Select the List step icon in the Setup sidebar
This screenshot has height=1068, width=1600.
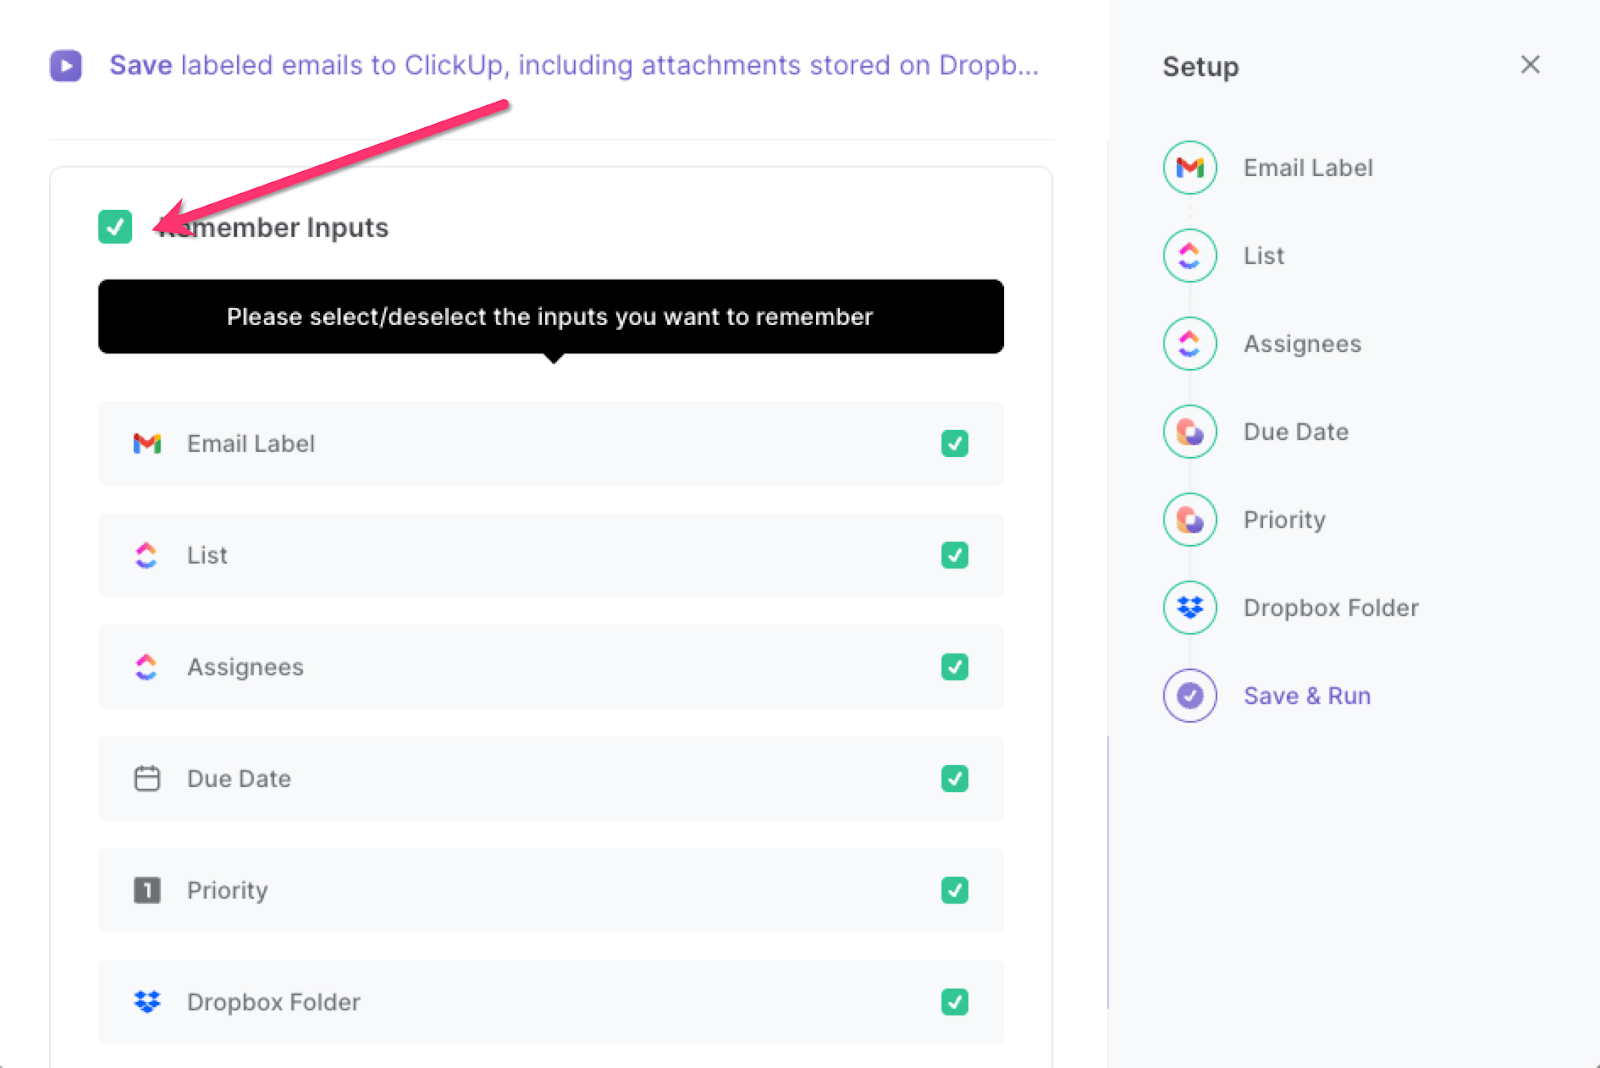(1189, 255)
